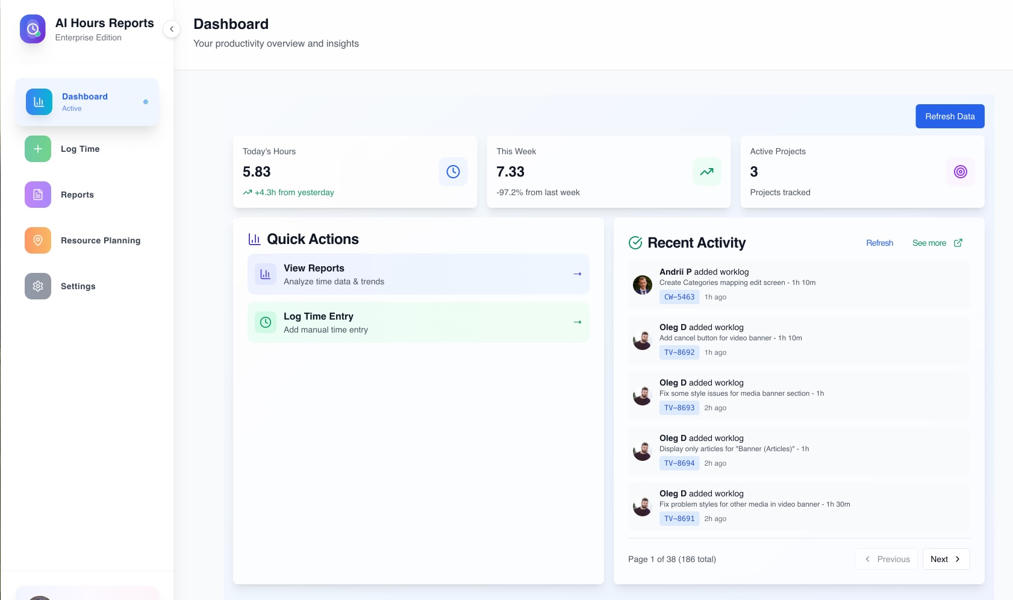The image size is (1013, 600).
Task: Click the This Week value 7.33
Action: (510, 172)
